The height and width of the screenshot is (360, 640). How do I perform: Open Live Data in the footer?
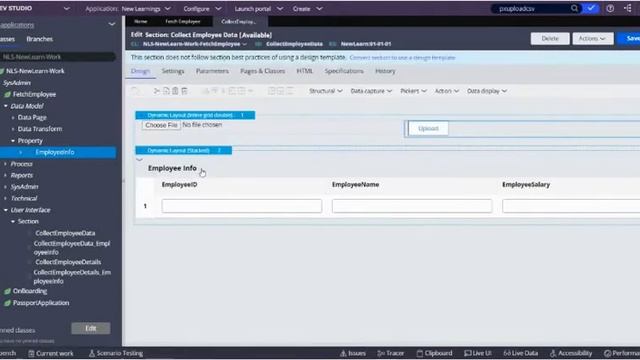[x=521, y=353]
